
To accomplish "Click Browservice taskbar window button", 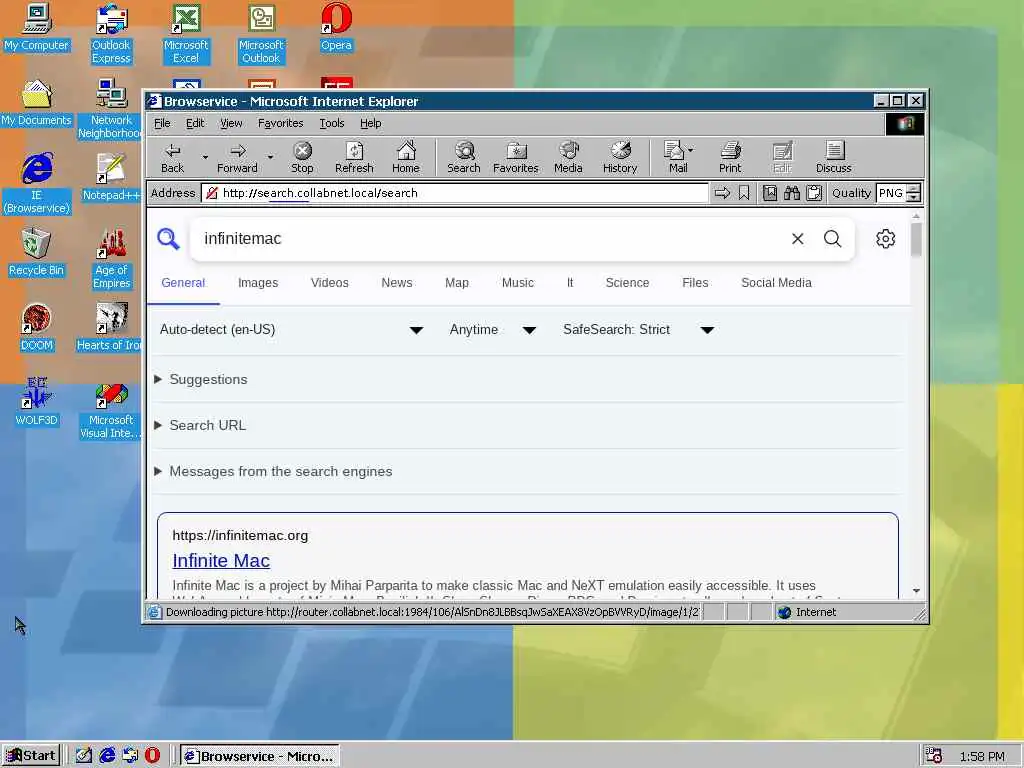I will 260,756.
